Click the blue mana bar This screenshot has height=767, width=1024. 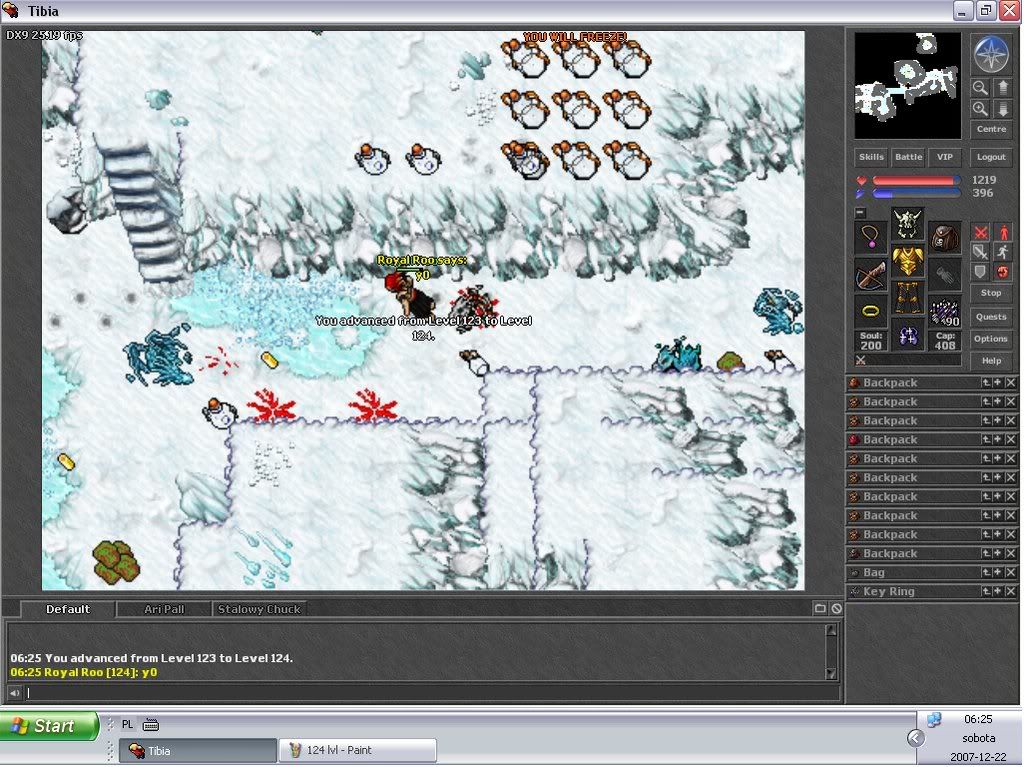pos(916,193)
